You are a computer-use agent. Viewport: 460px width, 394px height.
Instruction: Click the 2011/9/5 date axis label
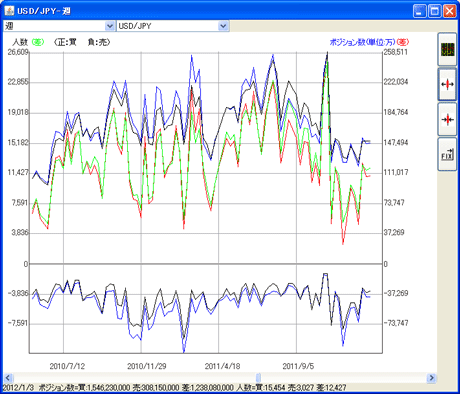tap(298, 366)
